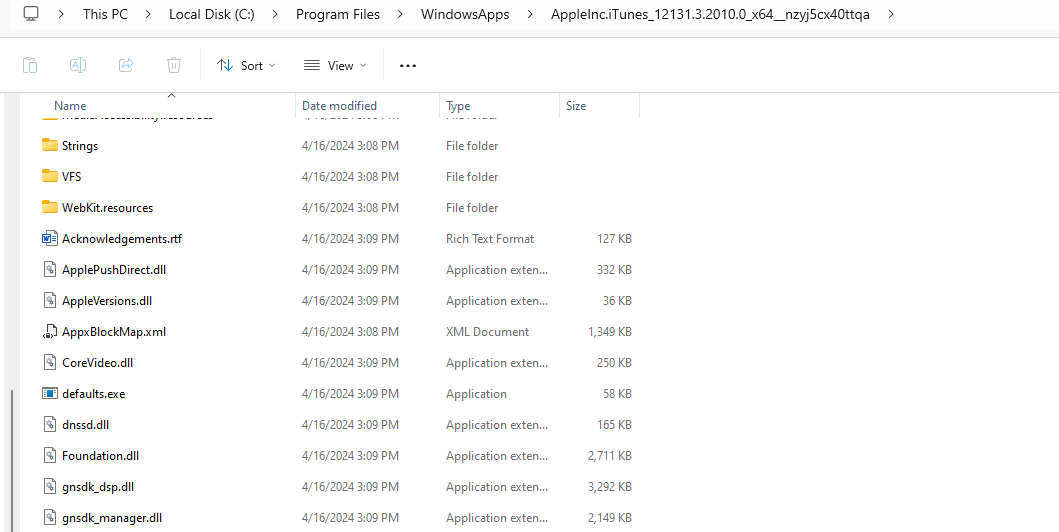This screenshot has height=532, width=1059.
Task: Expand chevron after Program Files breadcrumb
Action: click(401, 14)
